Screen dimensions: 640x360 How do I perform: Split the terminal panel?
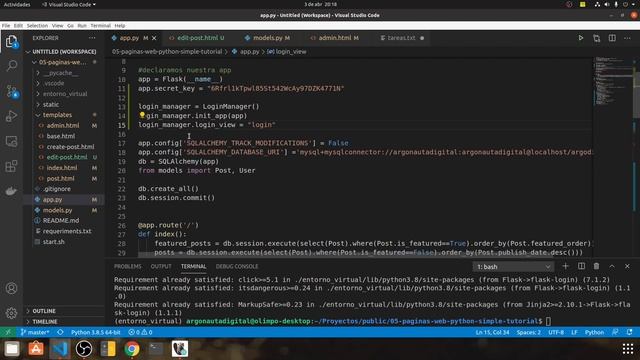coord(581,266)
